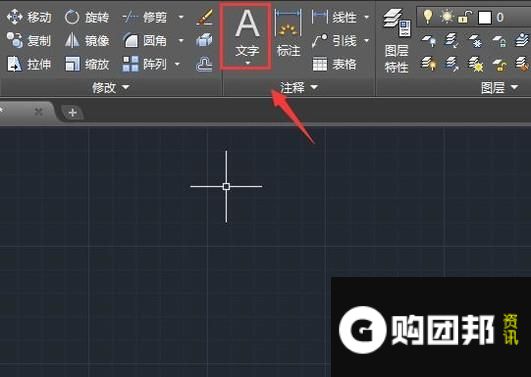Click the Dimension (标注) tool
531x377 pixels.
tap(289, 34)
